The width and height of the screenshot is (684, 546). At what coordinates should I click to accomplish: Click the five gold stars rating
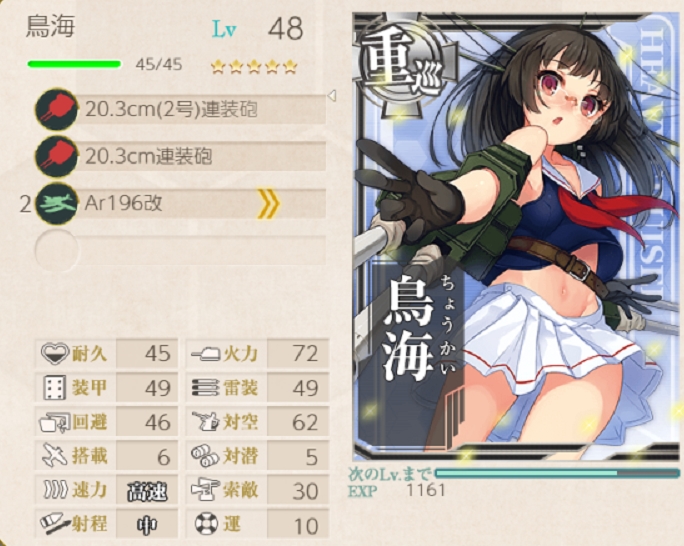tap(254, 67)
